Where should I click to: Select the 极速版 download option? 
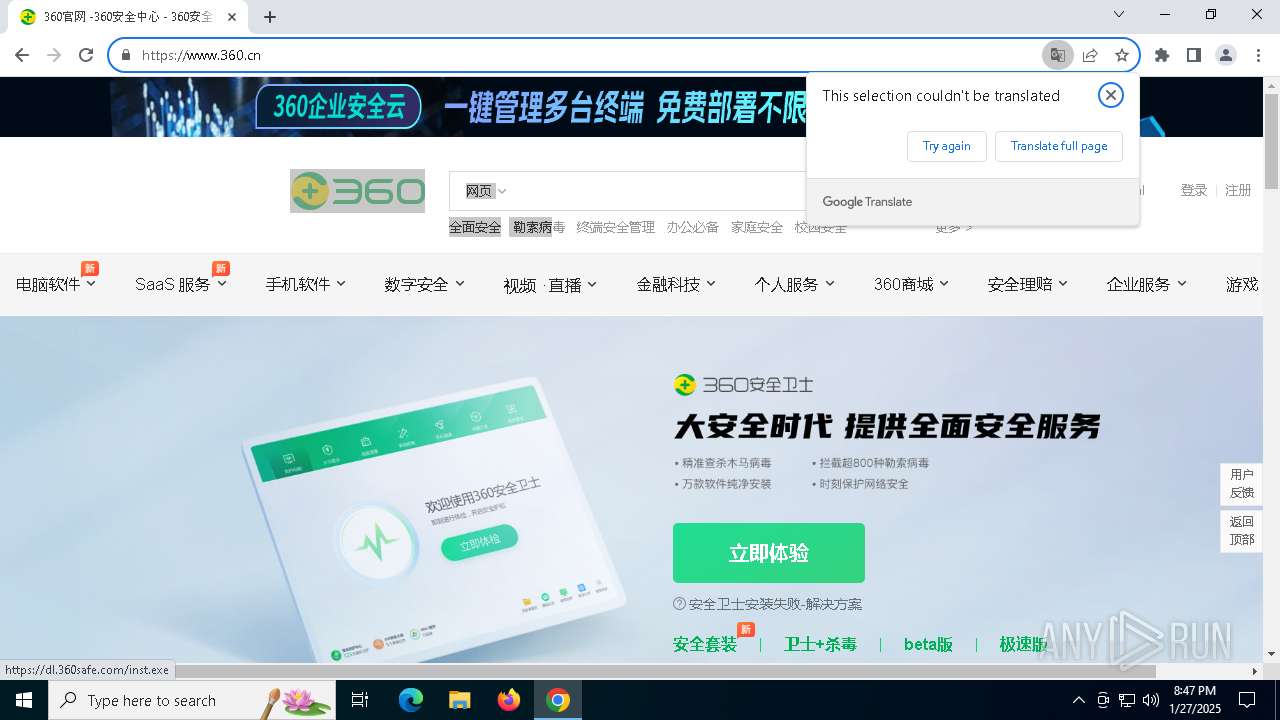[x=1023, y=645]
